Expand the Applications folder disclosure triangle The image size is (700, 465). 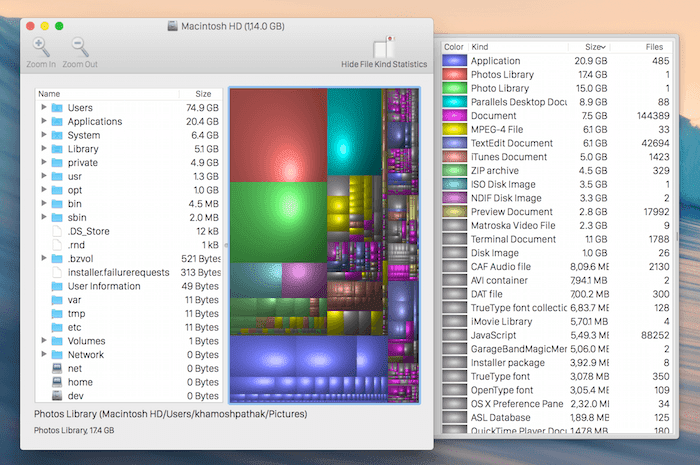click(x=44, y=121)
